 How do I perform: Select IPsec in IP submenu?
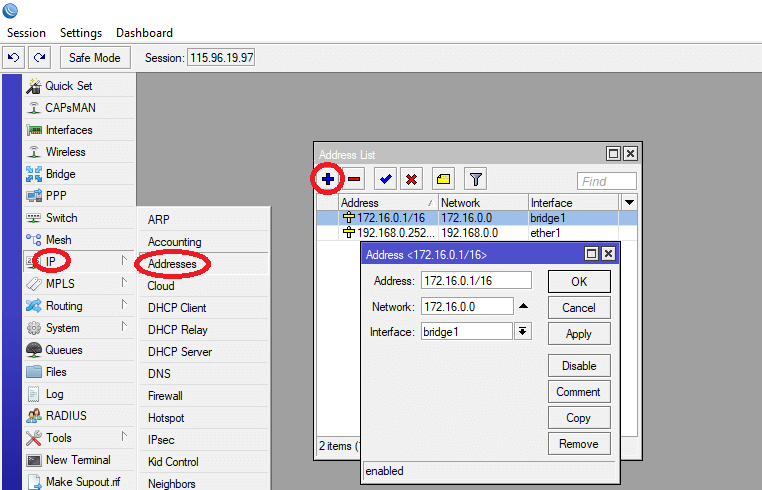pos(204,440)
